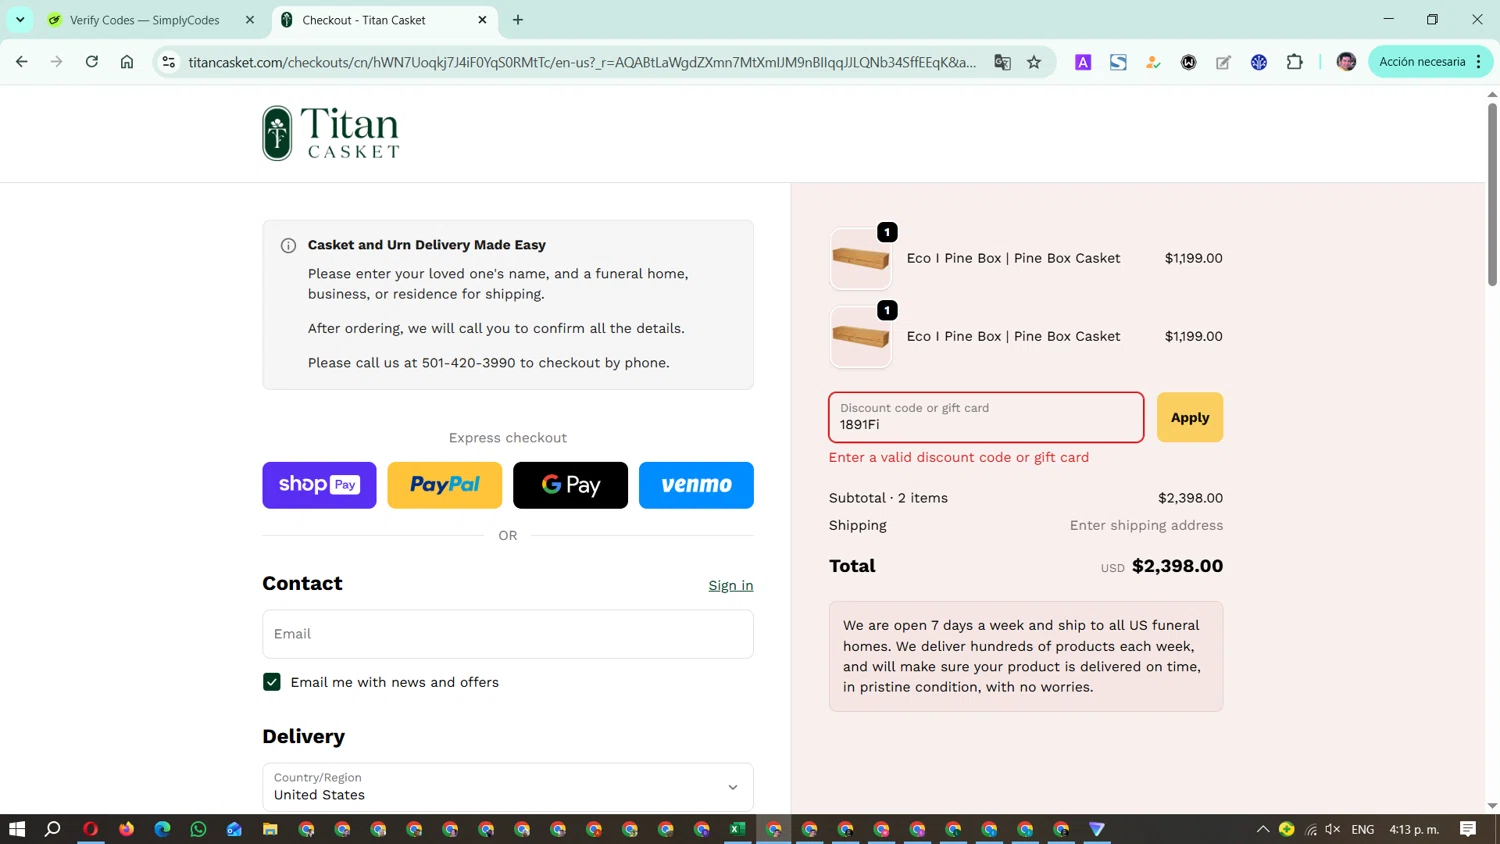Close the Checkout - Titan Casket tab
This screenshot has height=844, width=1500.
[x=482, y=20]
